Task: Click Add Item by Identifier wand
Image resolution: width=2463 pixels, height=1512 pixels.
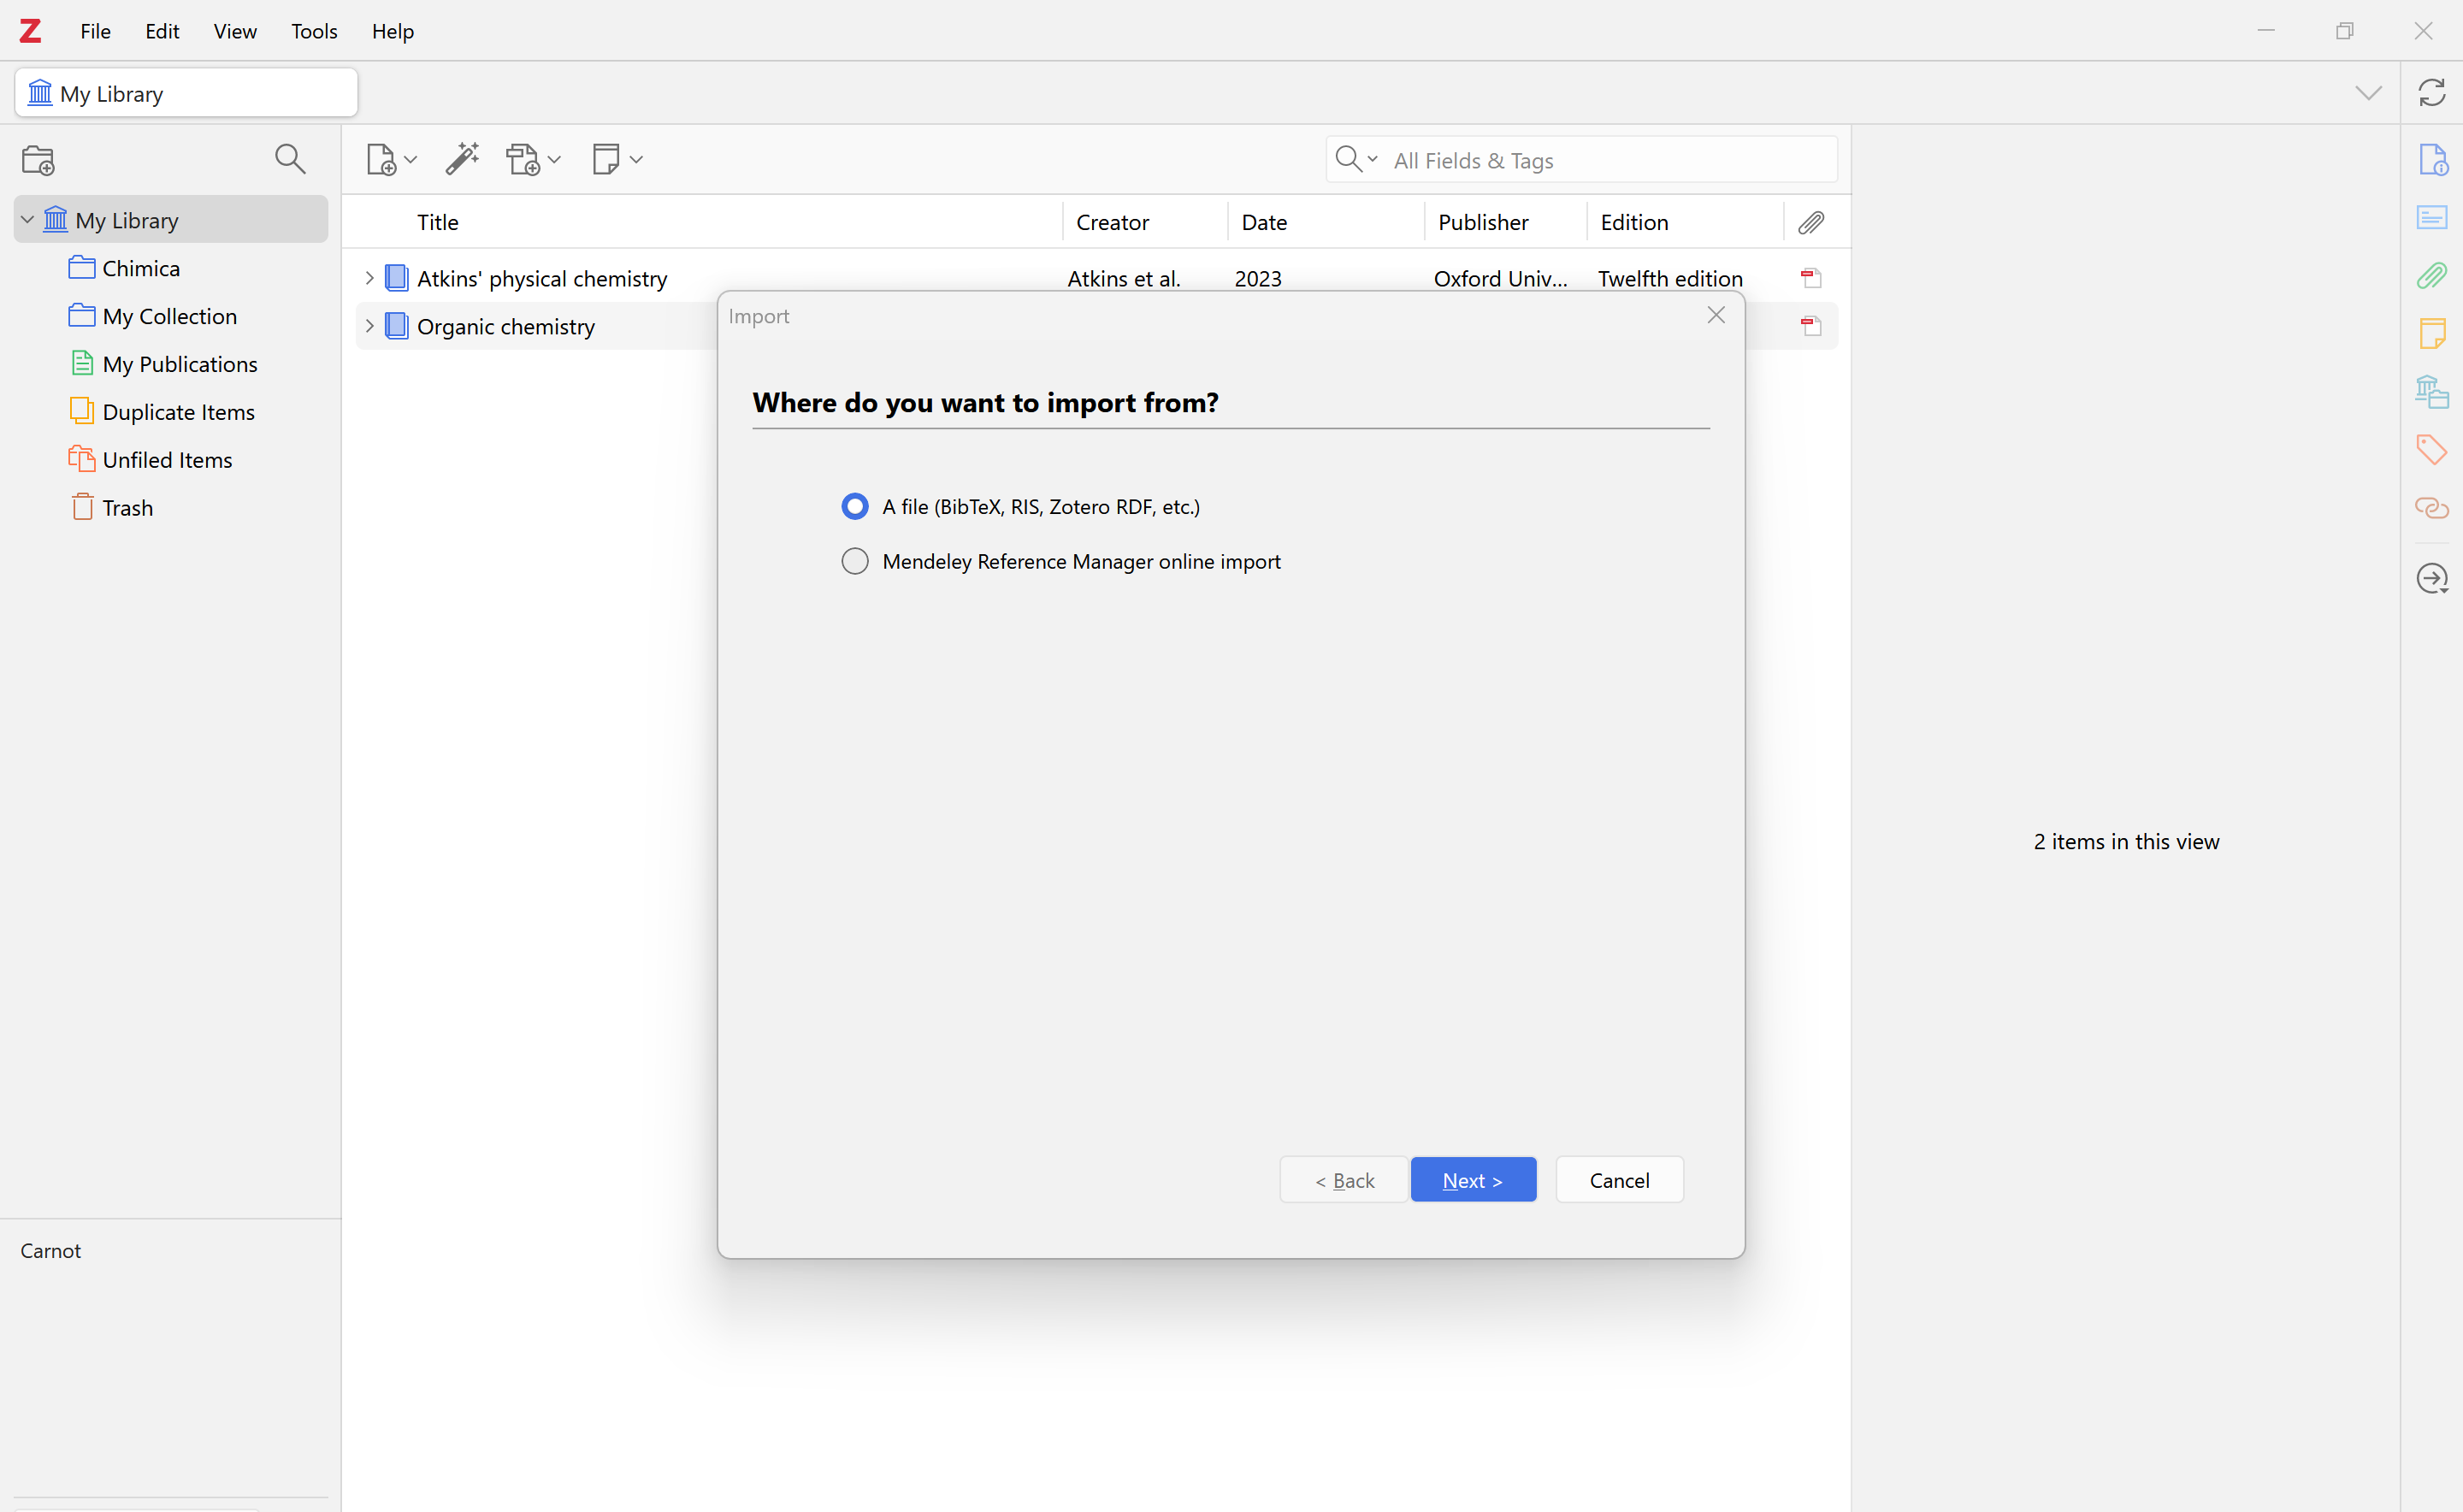Action: pyautogui.click(x=462, y=159)
